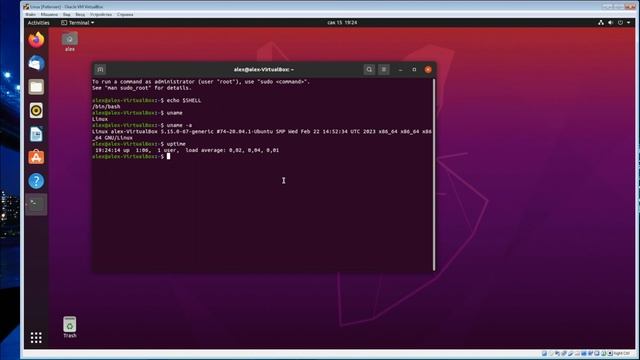
Task: Launch Rhythmbox music player from dock
Action: (x=36, y=111)
